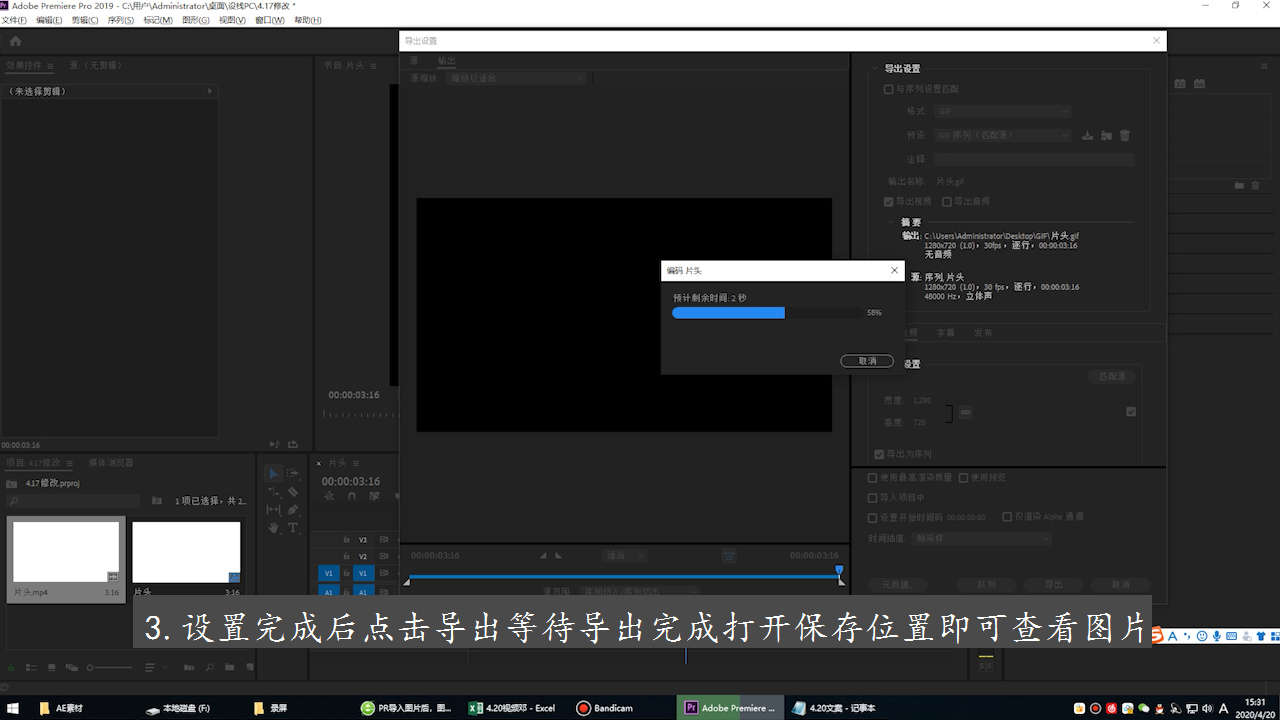1280x720 pixels.
Task: Cancel the encoding with 取消 button
Action: (867, 360)
